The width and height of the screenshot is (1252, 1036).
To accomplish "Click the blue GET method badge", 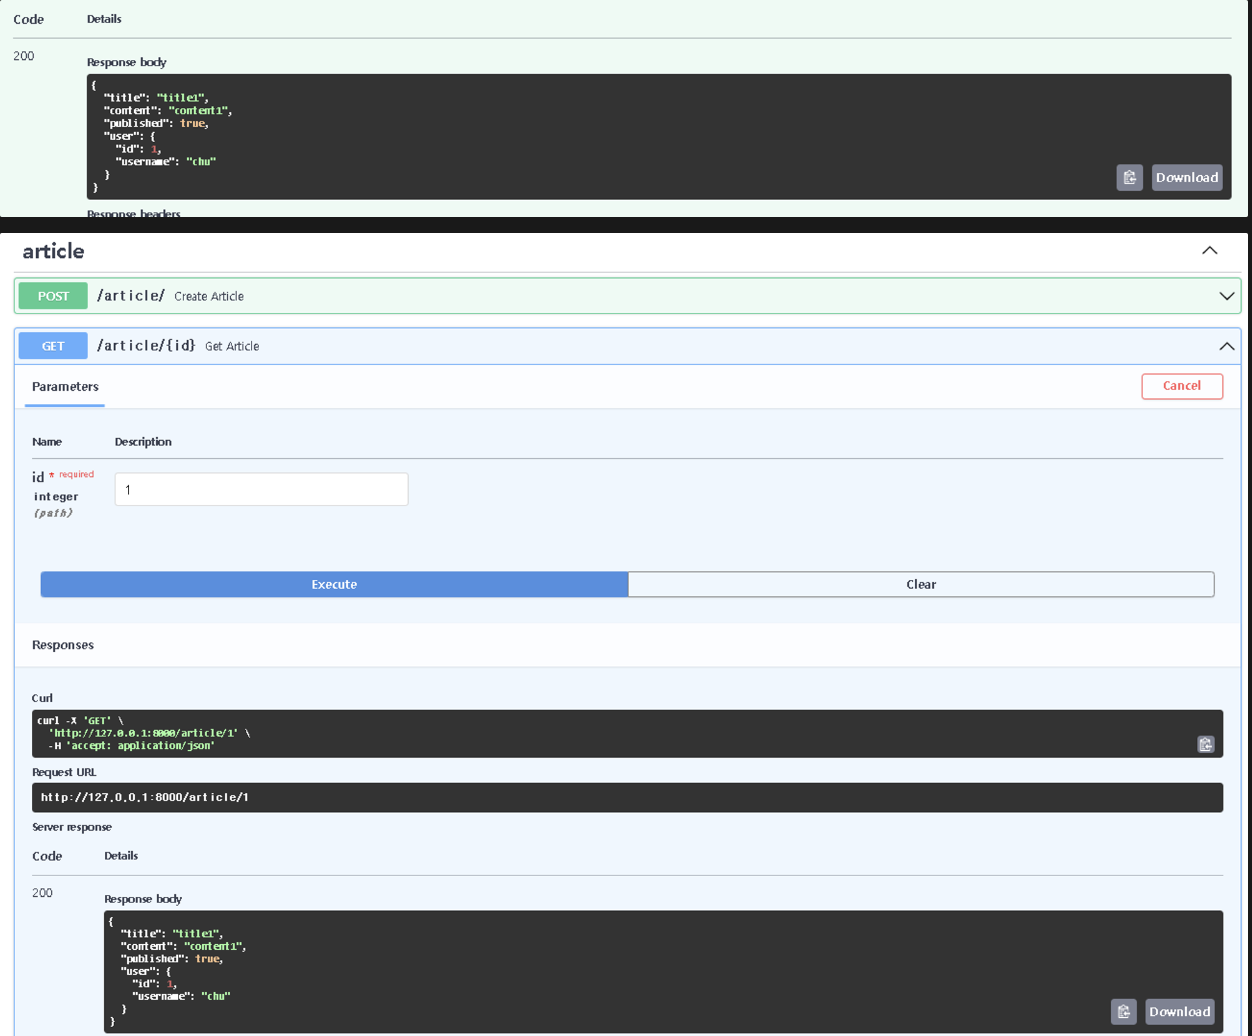I will coord(53,346).
